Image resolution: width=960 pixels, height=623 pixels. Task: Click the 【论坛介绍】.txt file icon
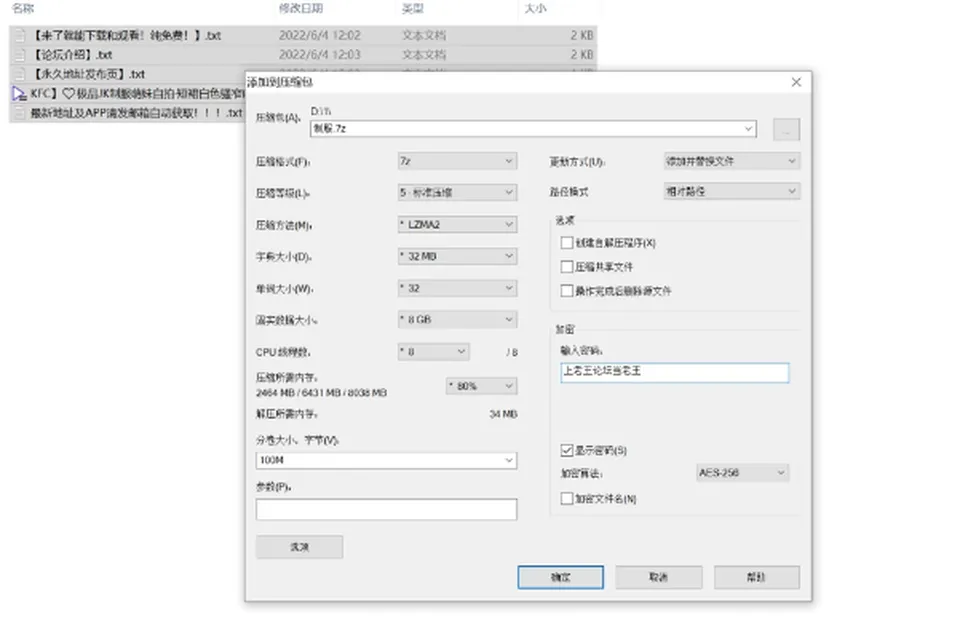pyautogui.click(x=20, y=54)
